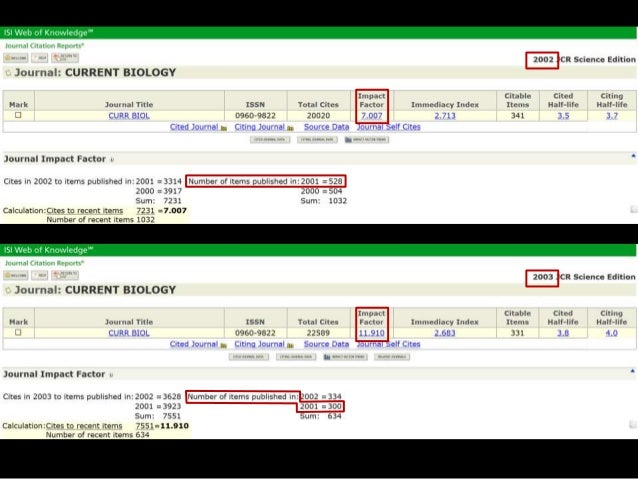Image resolution: width=638 pixels, height=479 pixels.
Task: Click info icon beside 2003 Journal Impact Factor heading
Action: pyautogui.click(x=111, y=375)
